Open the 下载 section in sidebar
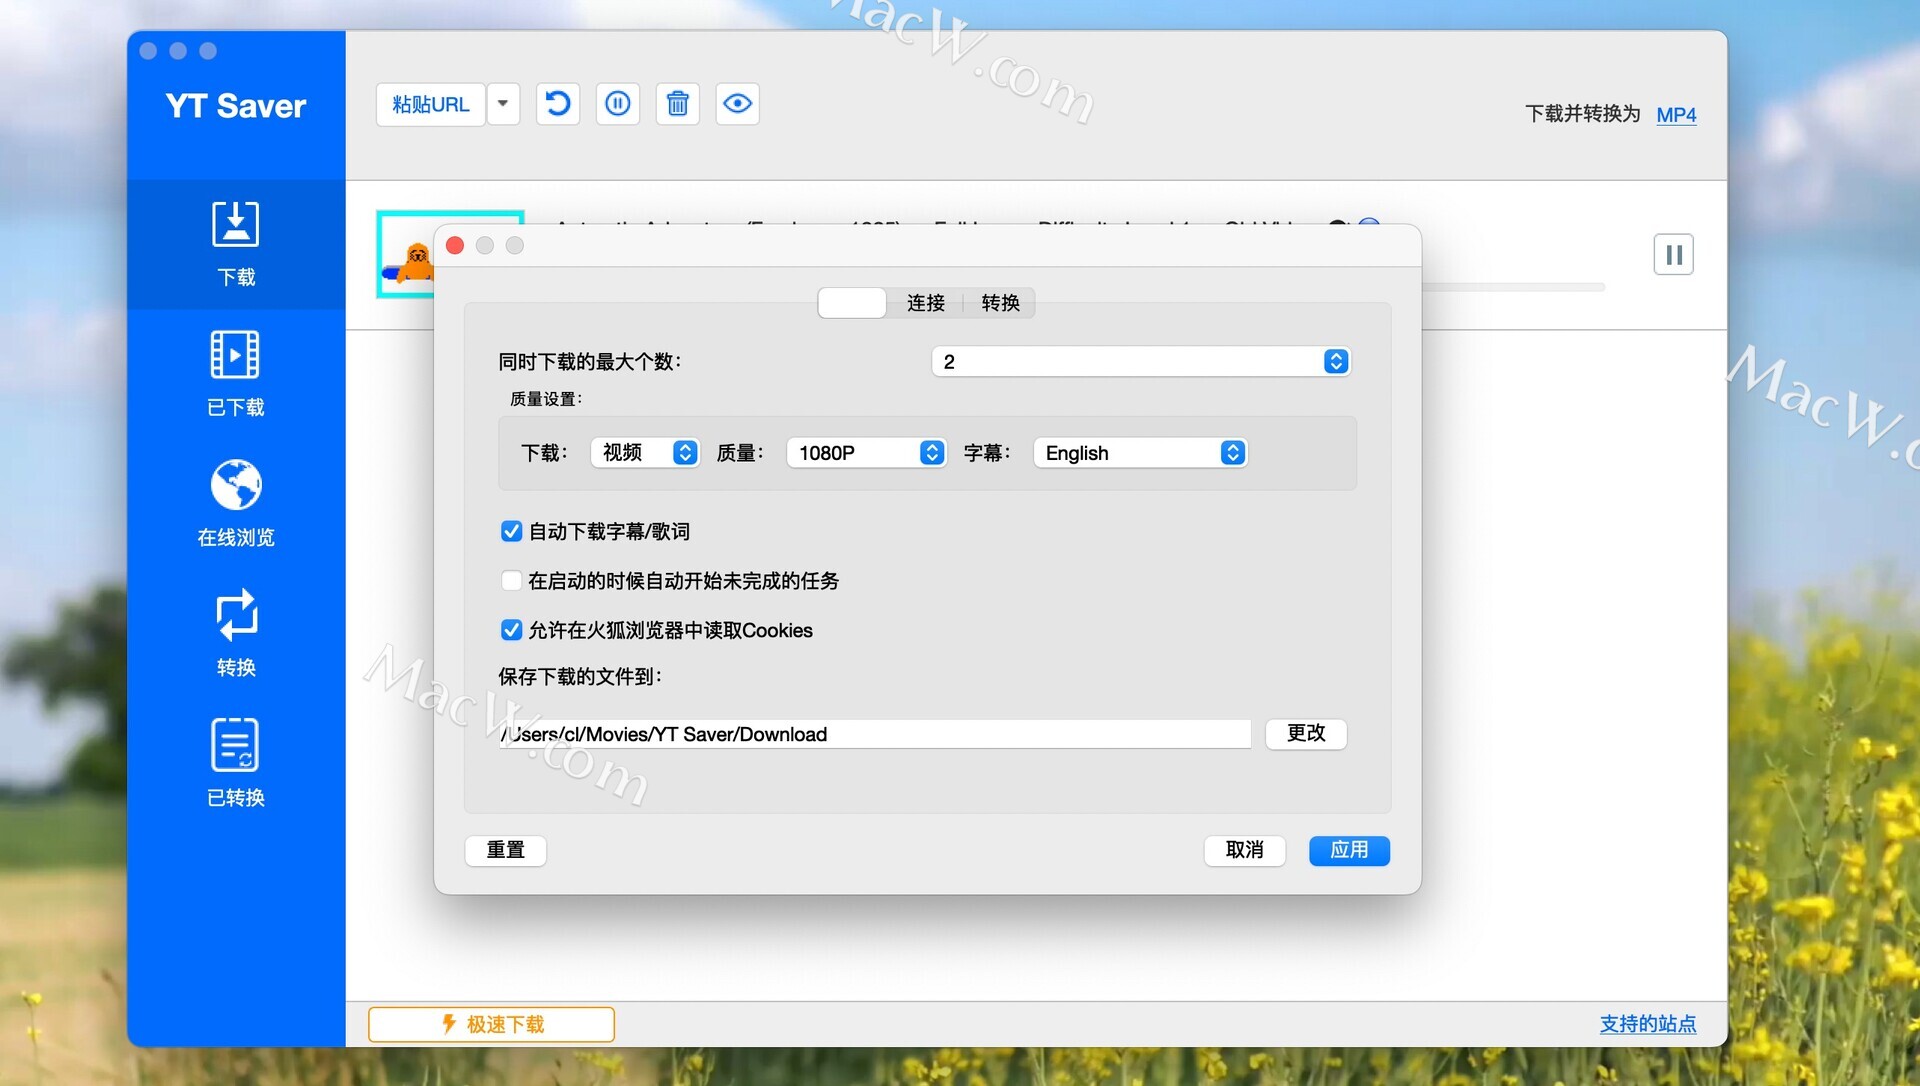Viewport: 1920px width, 1086px height. 236,244
